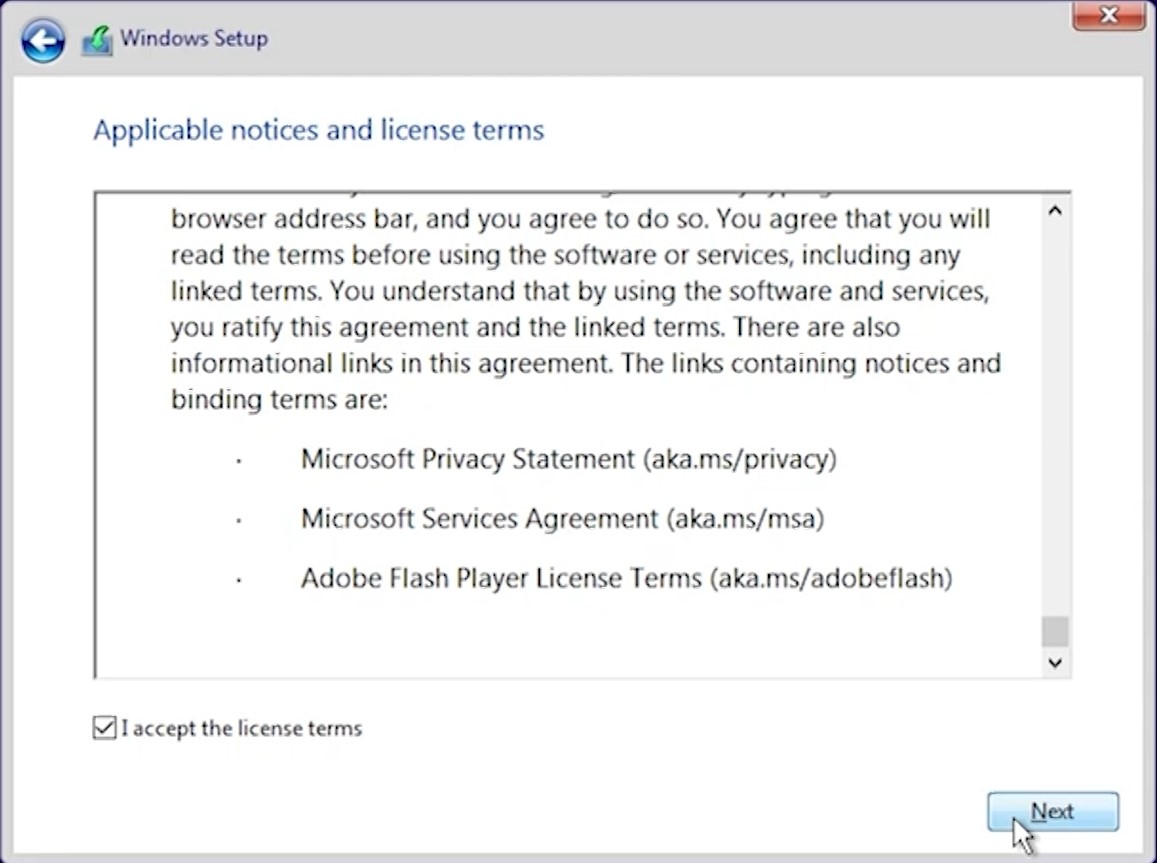
Task: Go back using the blue arrow button
Action: click(x=43, y=40)
